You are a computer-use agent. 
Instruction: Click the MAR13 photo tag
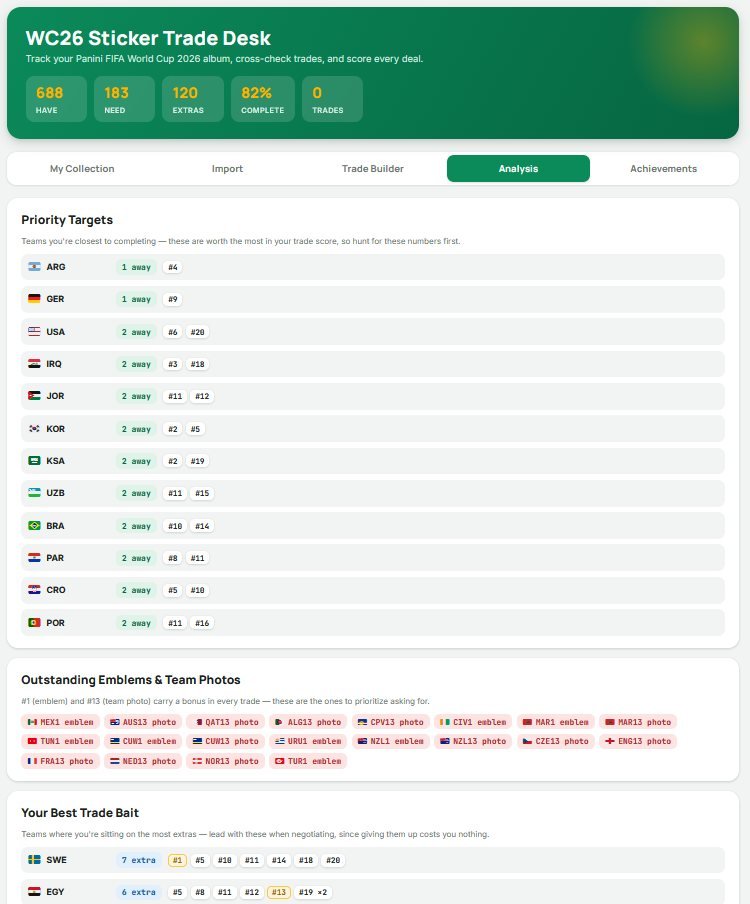tap(638, 722)
